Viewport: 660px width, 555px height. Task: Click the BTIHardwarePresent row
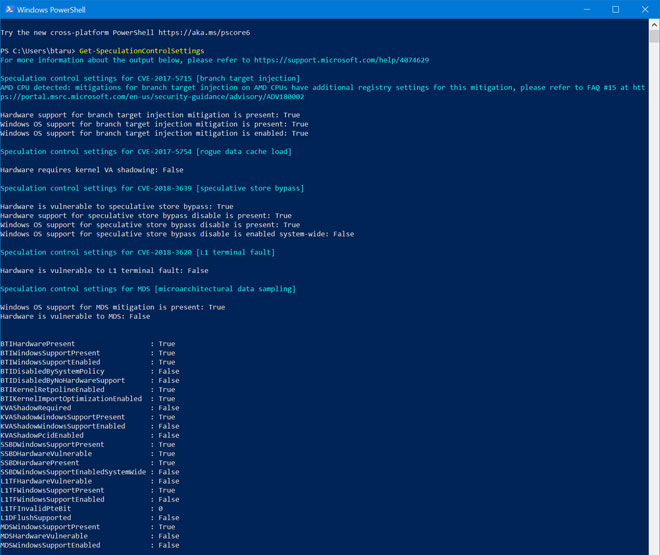coord(88,344)
